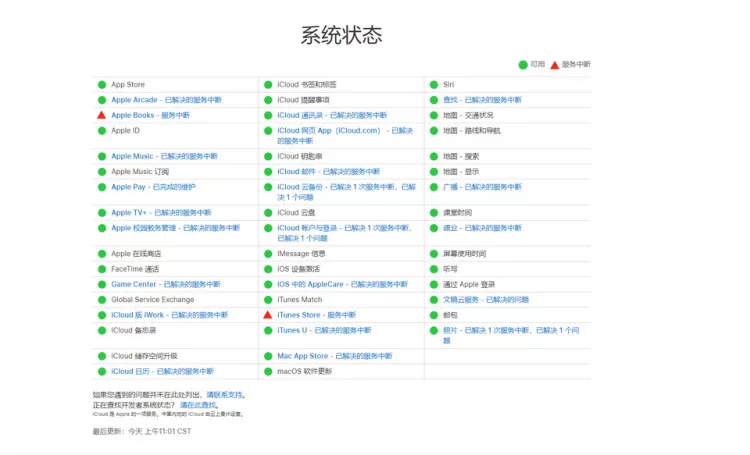The image size is (750, 455).
Task: Open the Game Center resolved outage link
Action: pyautogui.click(x=166, y=285)
